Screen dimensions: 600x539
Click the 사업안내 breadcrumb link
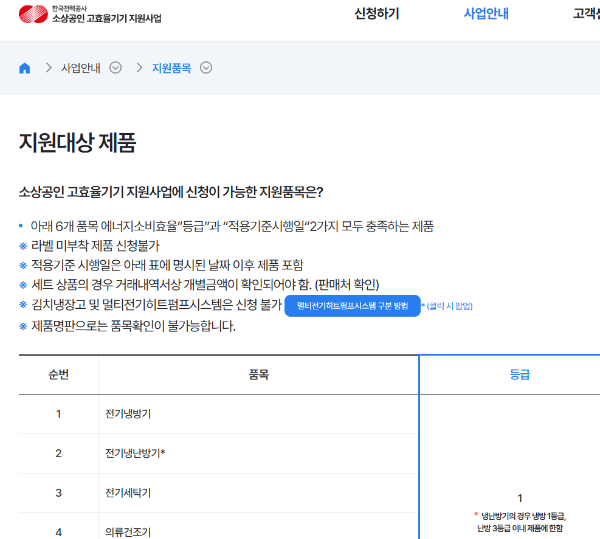pyautogui.click(x=81, y=68)
